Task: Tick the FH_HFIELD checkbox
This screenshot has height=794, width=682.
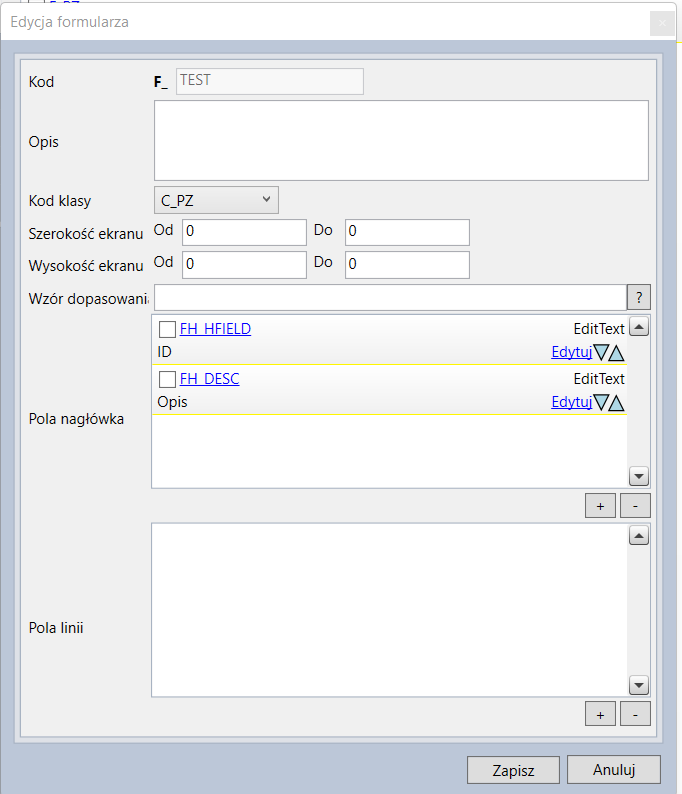Action: point(168,329)
